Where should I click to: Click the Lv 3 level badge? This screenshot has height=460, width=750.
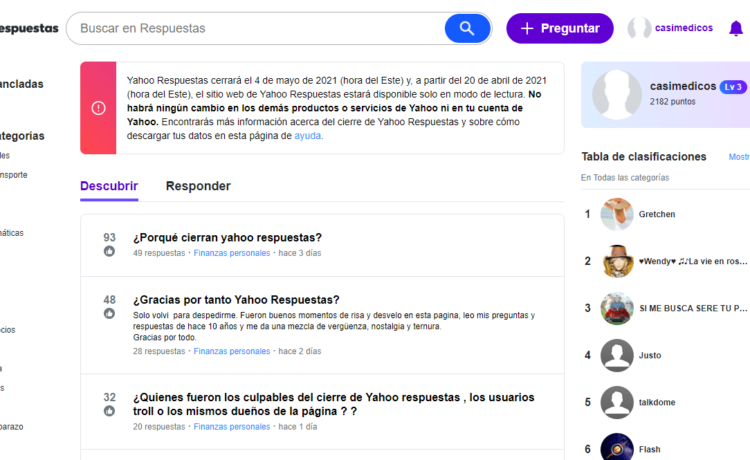(x=733, y=87)
